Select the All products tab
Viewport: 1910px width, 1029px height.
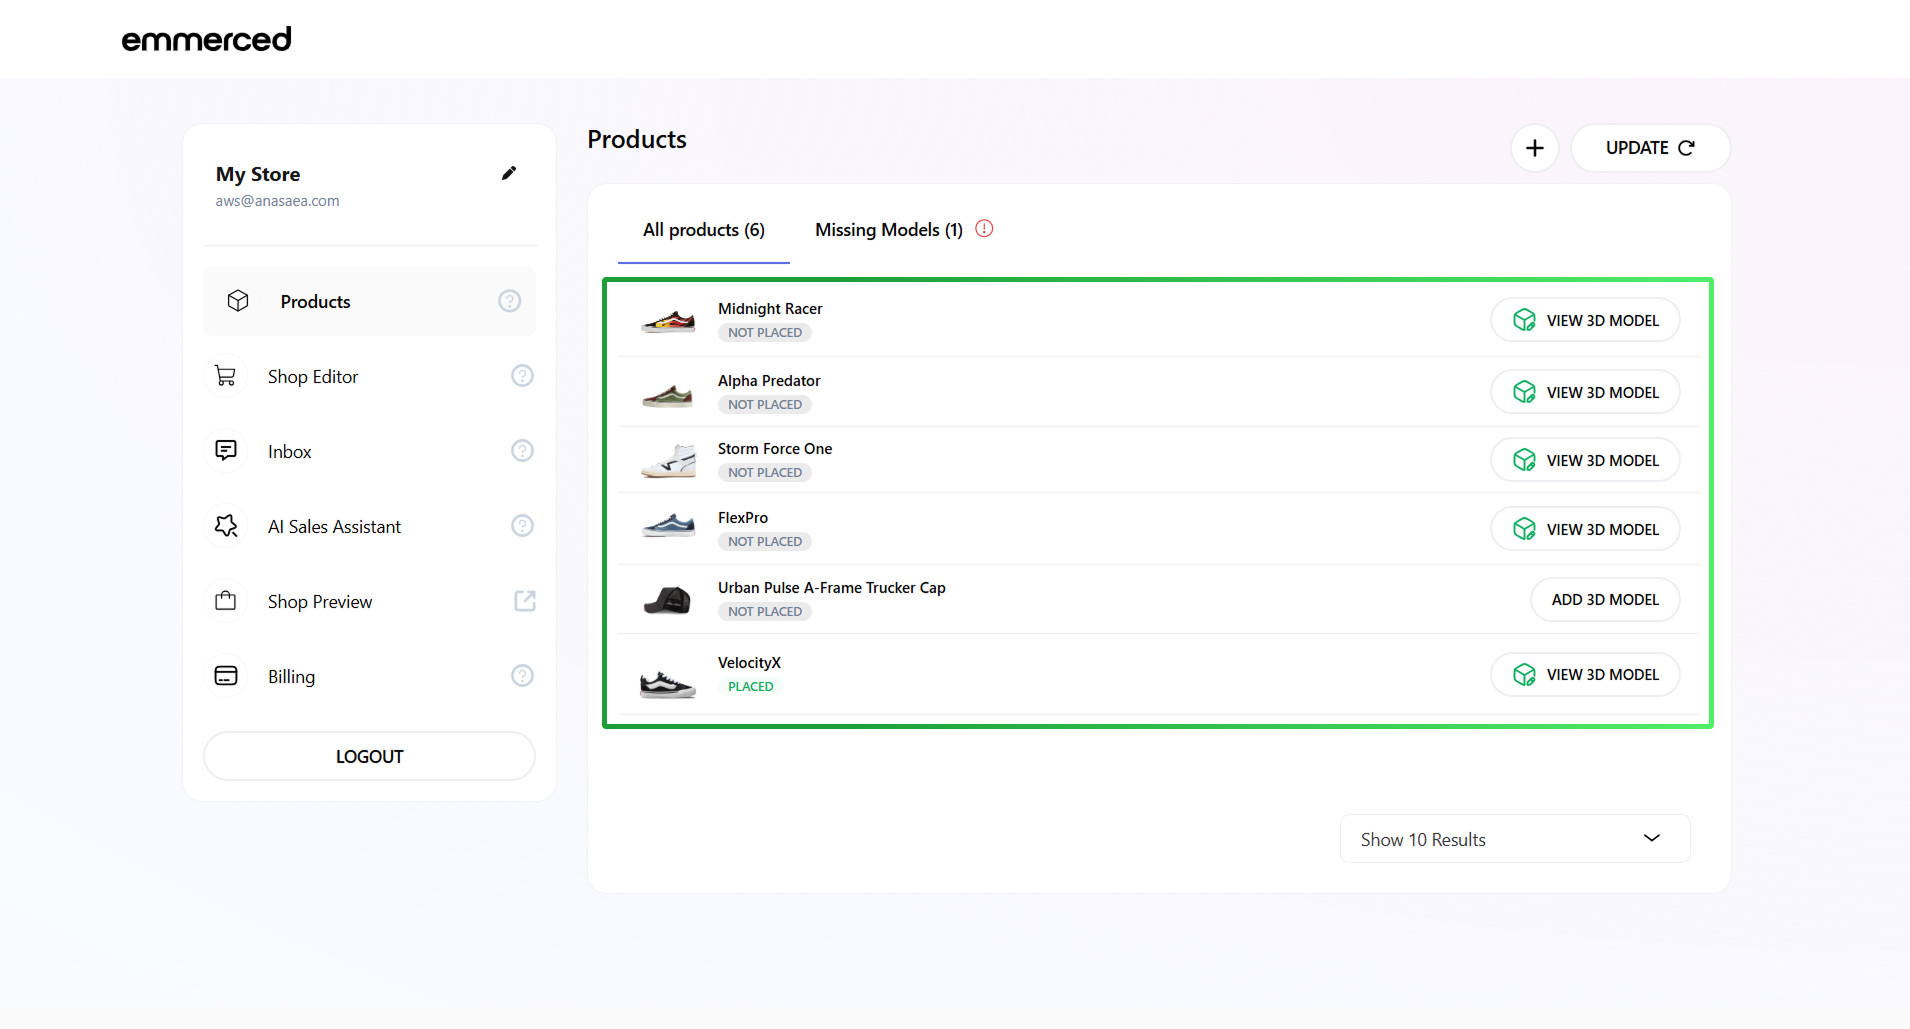point(703,230)
